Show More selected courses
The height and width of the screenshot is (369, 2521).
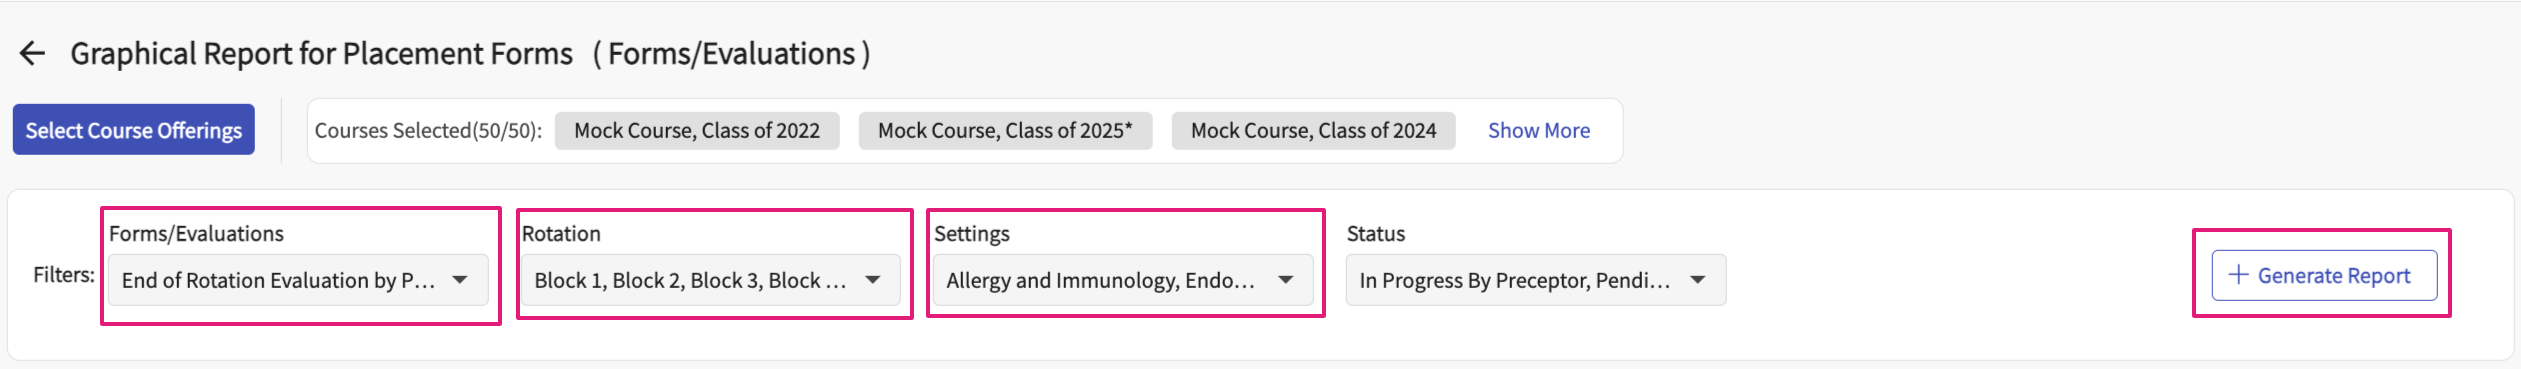pos(1539,131)
